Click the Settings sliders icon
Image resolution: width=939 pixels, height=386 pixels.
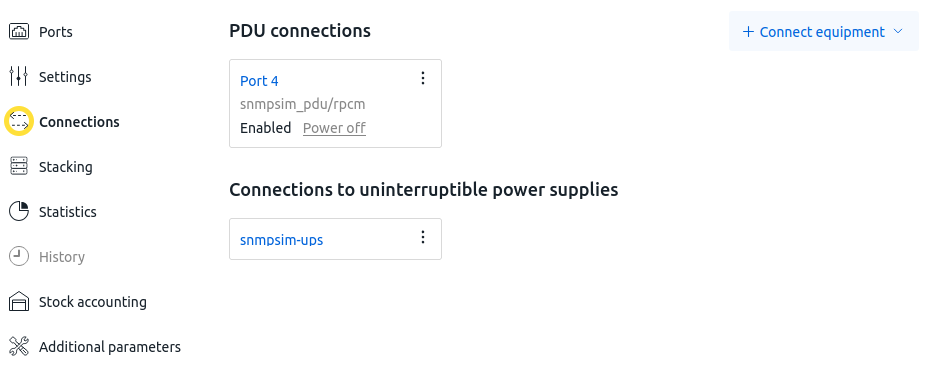pos(19,77)
